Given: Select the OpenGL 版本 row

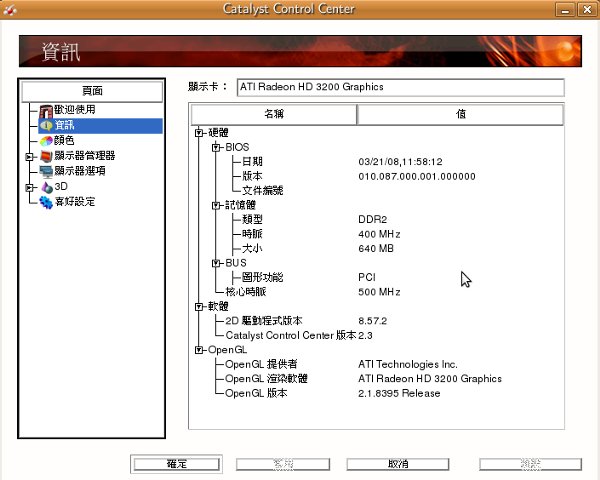Looking at the screenshot, I should pyautogui.click(x=256, y=393).
